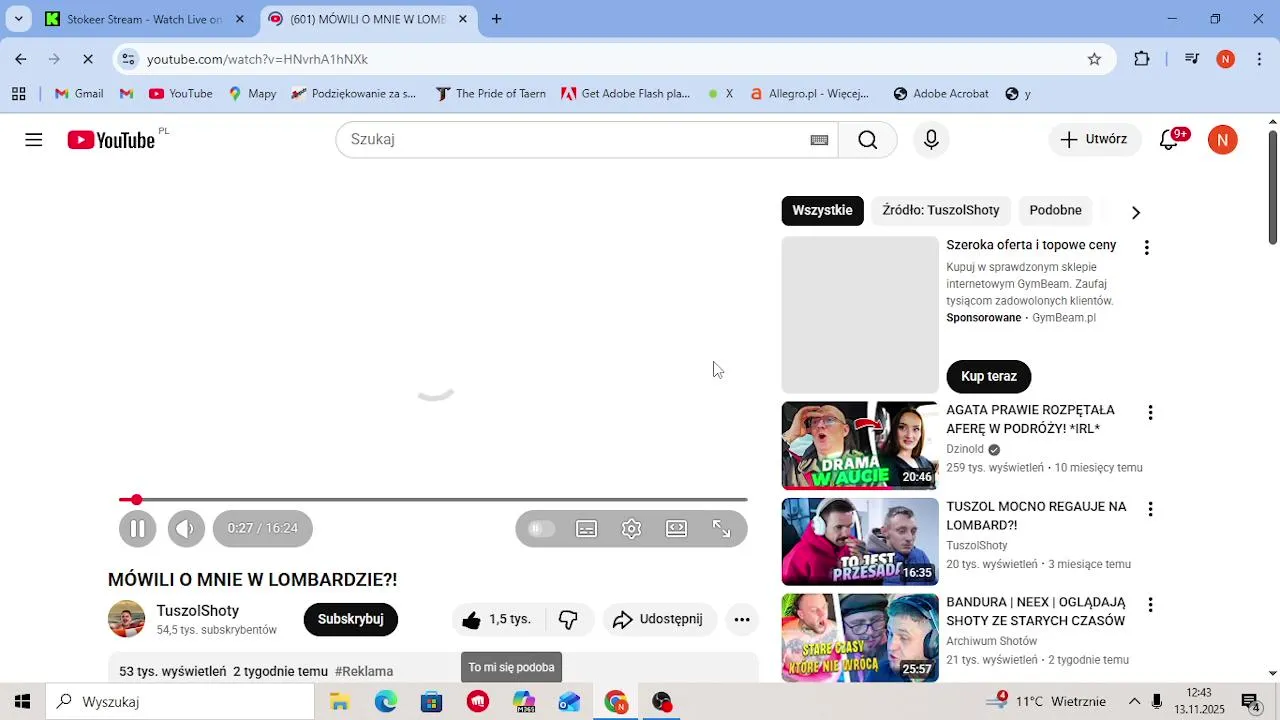The width and height of the screenshot is (1280, 720).
Task: Turn on subtitles in the player
Action: [x=587, y=528]
